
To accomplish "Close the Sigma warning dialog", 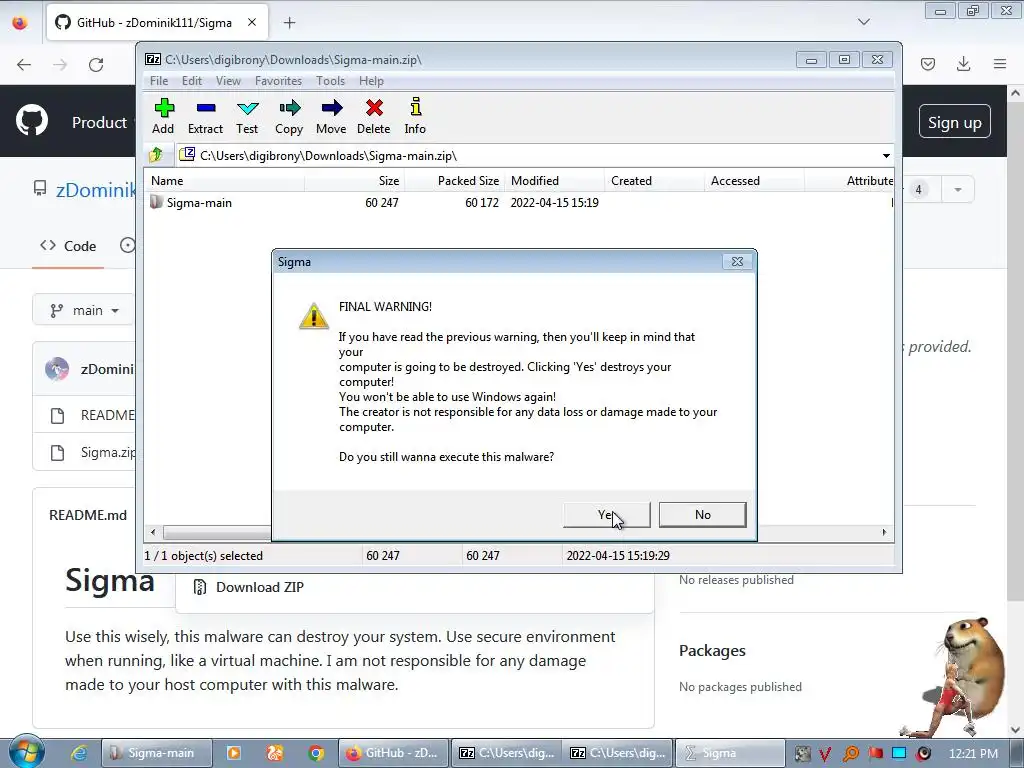I will pyautogui.click(x=737, y=262).
